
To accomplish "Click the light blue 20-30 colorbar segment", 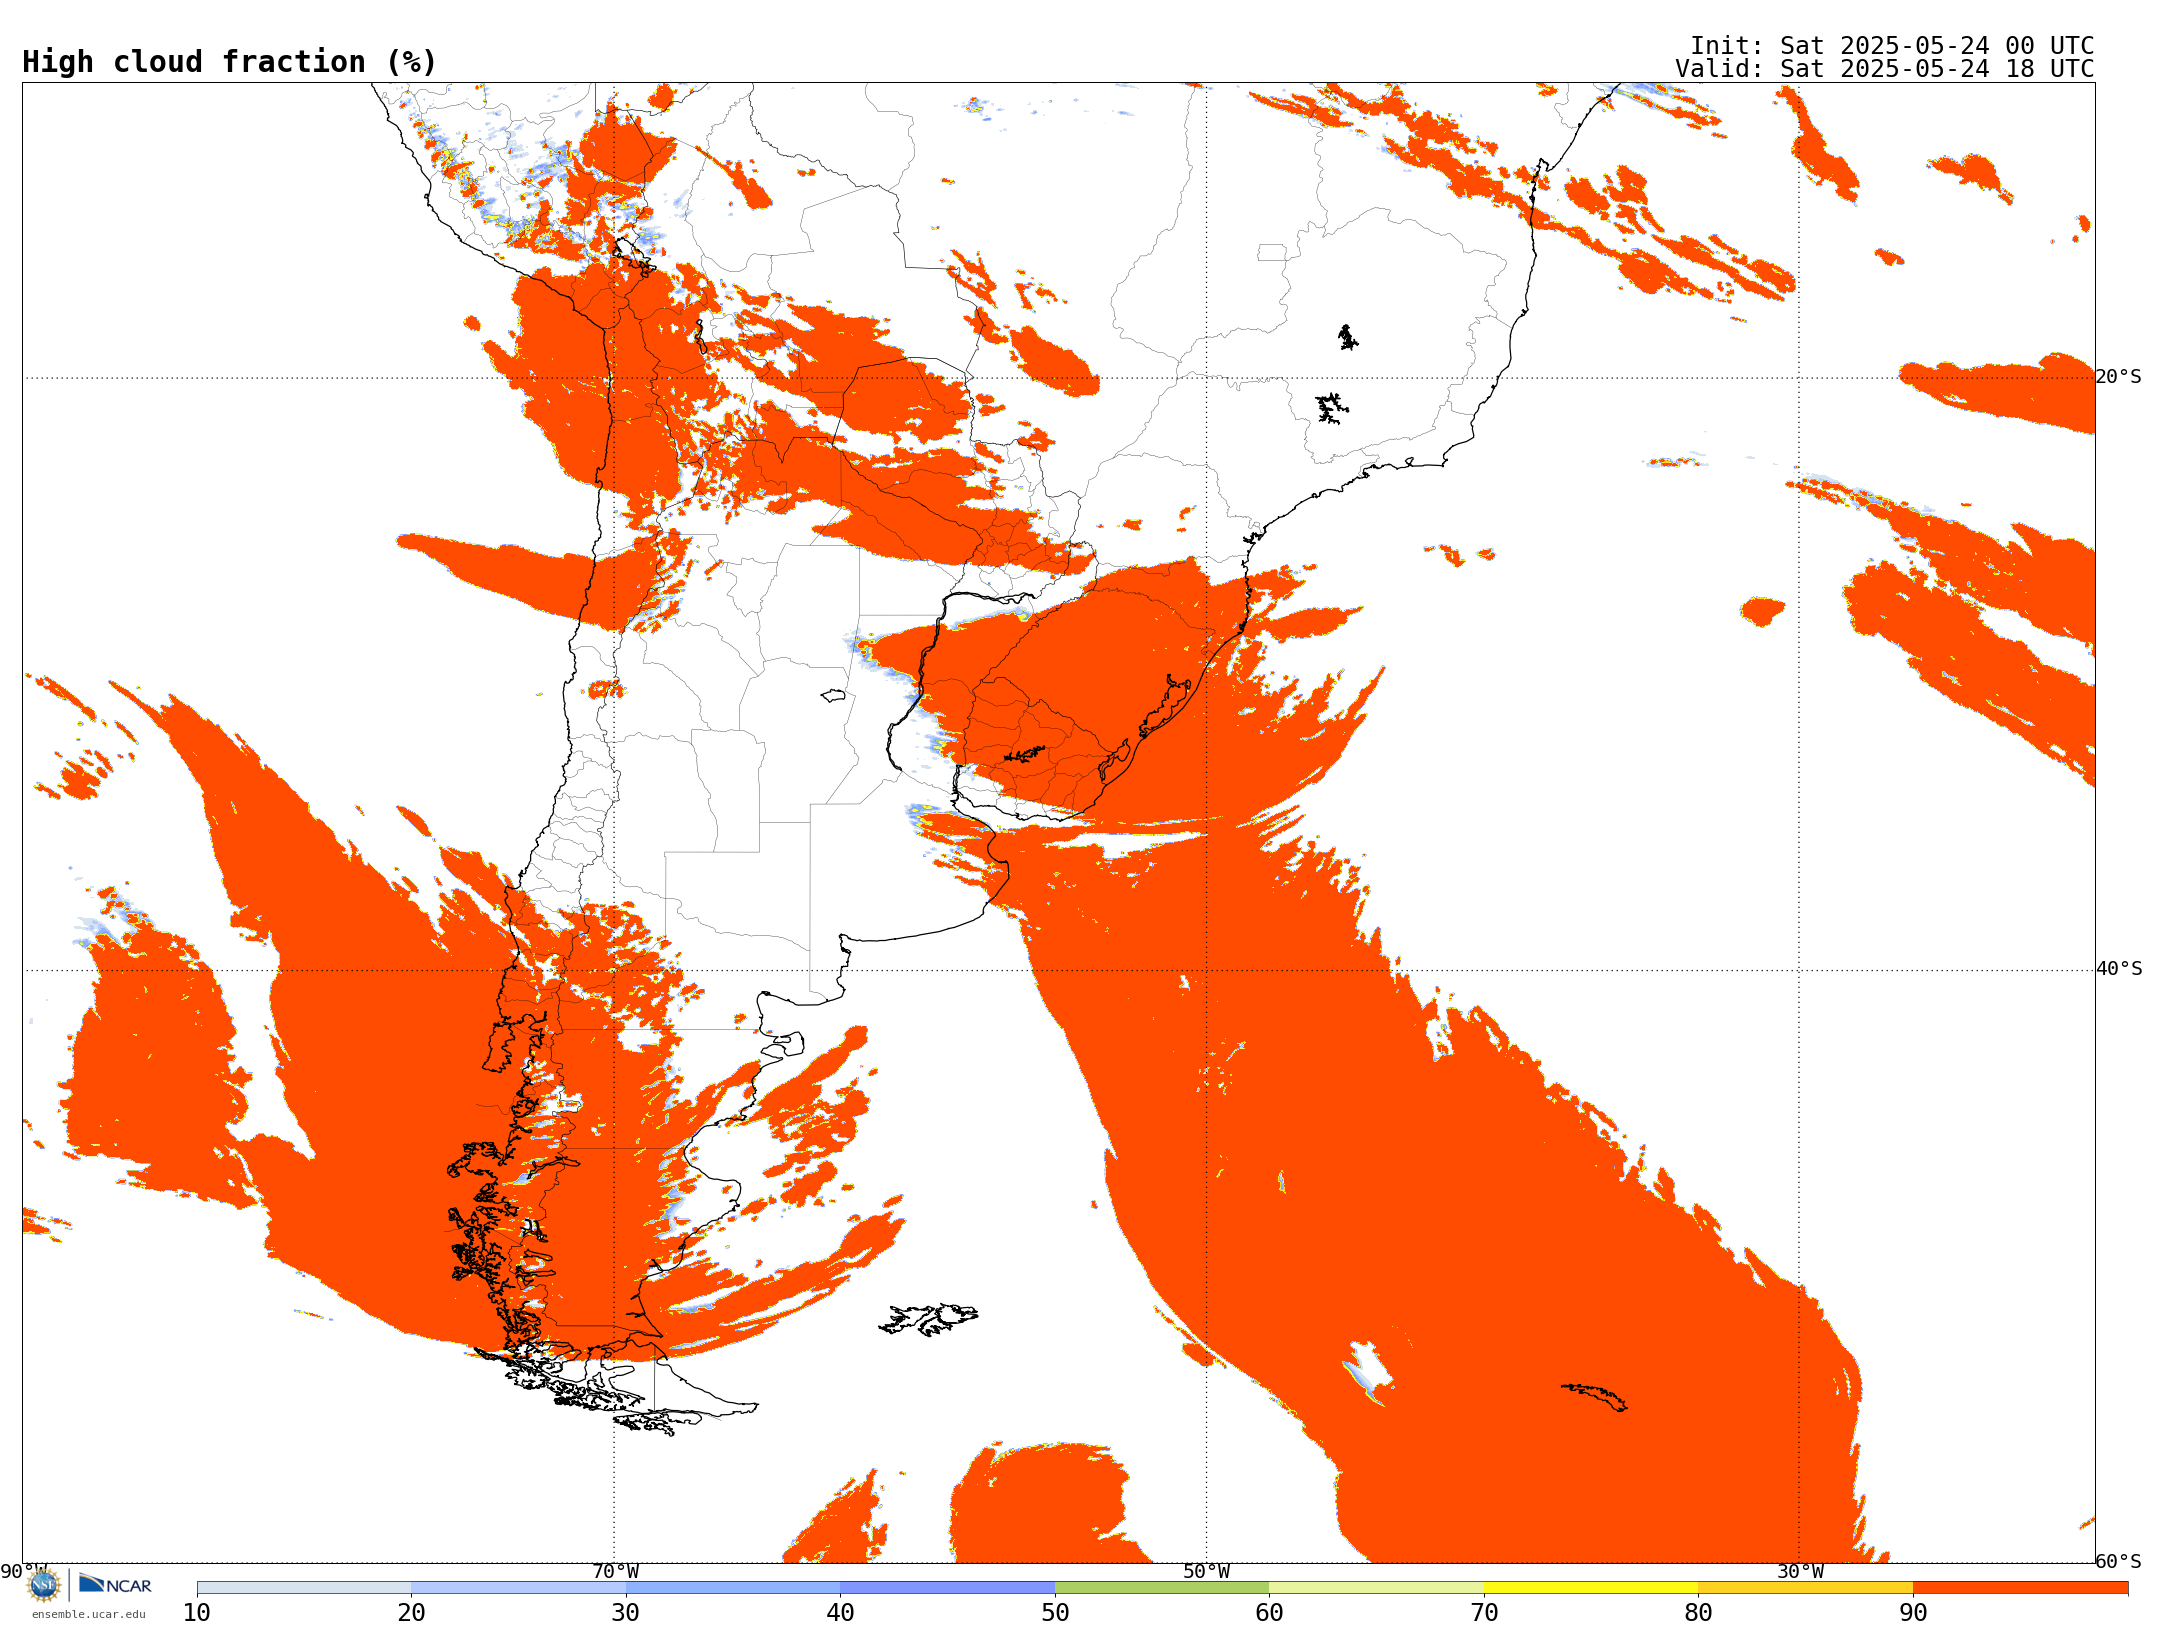I will click(518, 1588).
